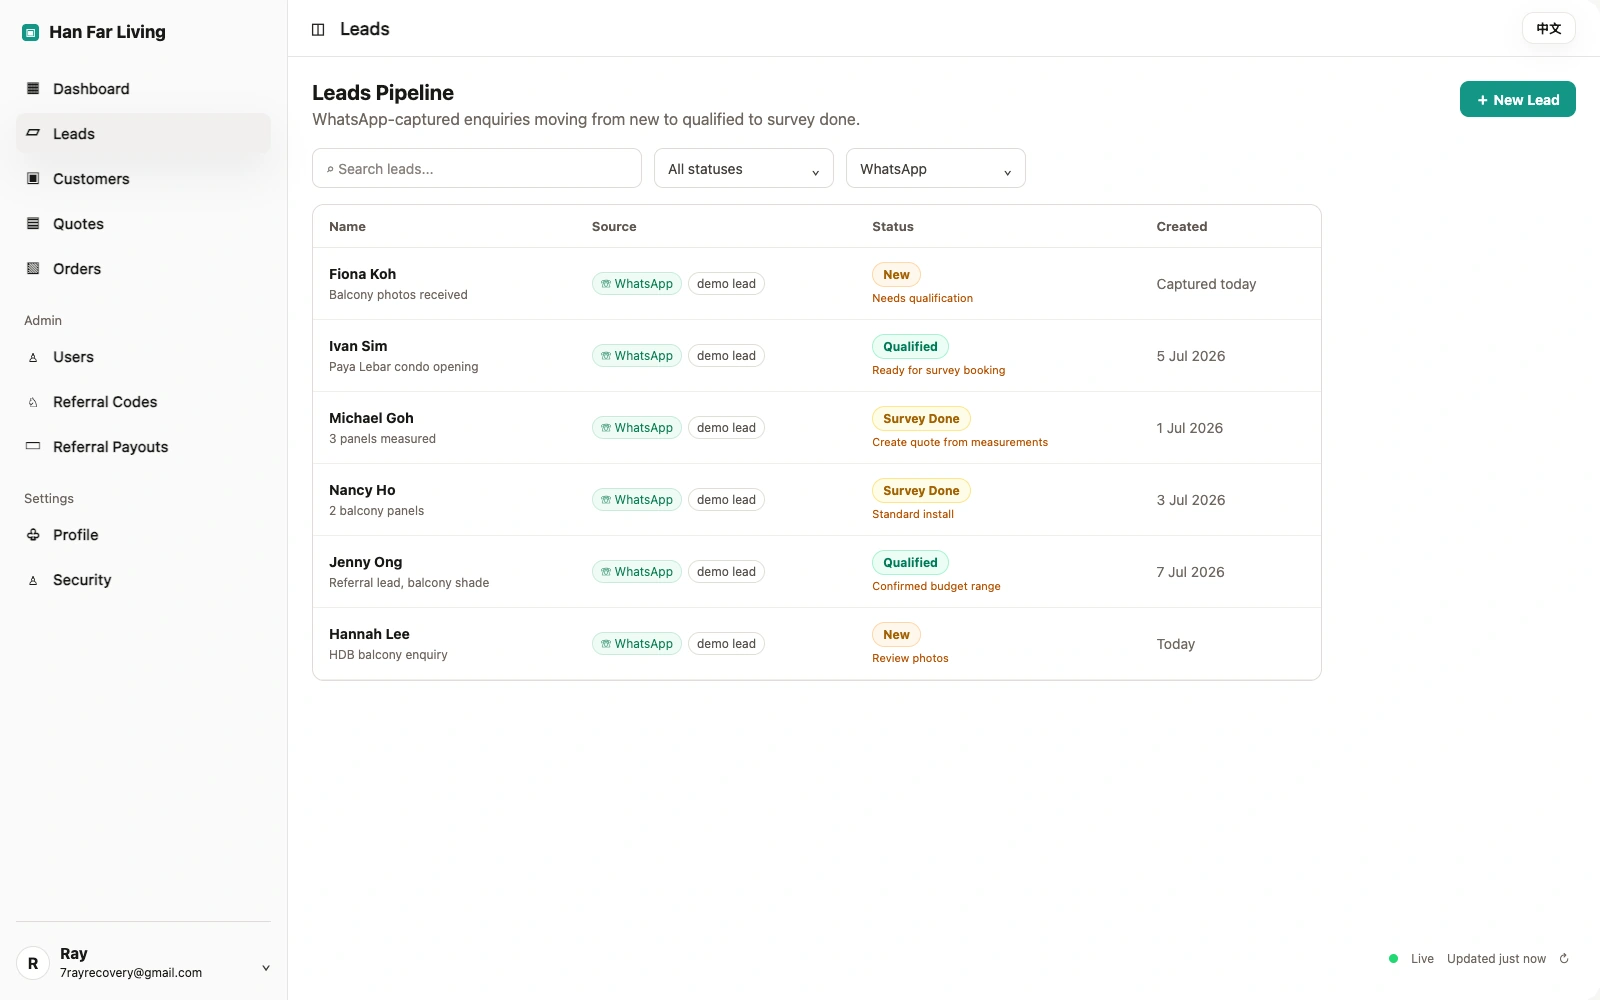Click 'Captured today' in Fiona Koh row
The height and width of the screenshot is (1000, 1600).
tap(1206, 284)
